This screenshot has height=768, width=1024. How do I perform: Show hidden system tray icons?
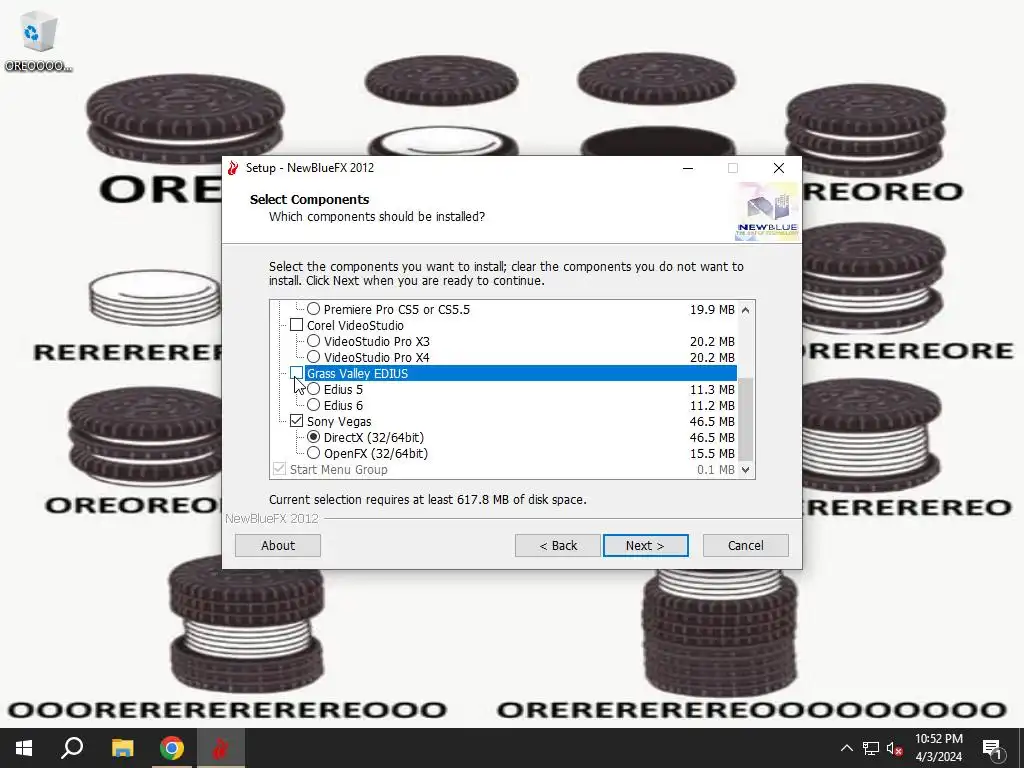[846, 748]
